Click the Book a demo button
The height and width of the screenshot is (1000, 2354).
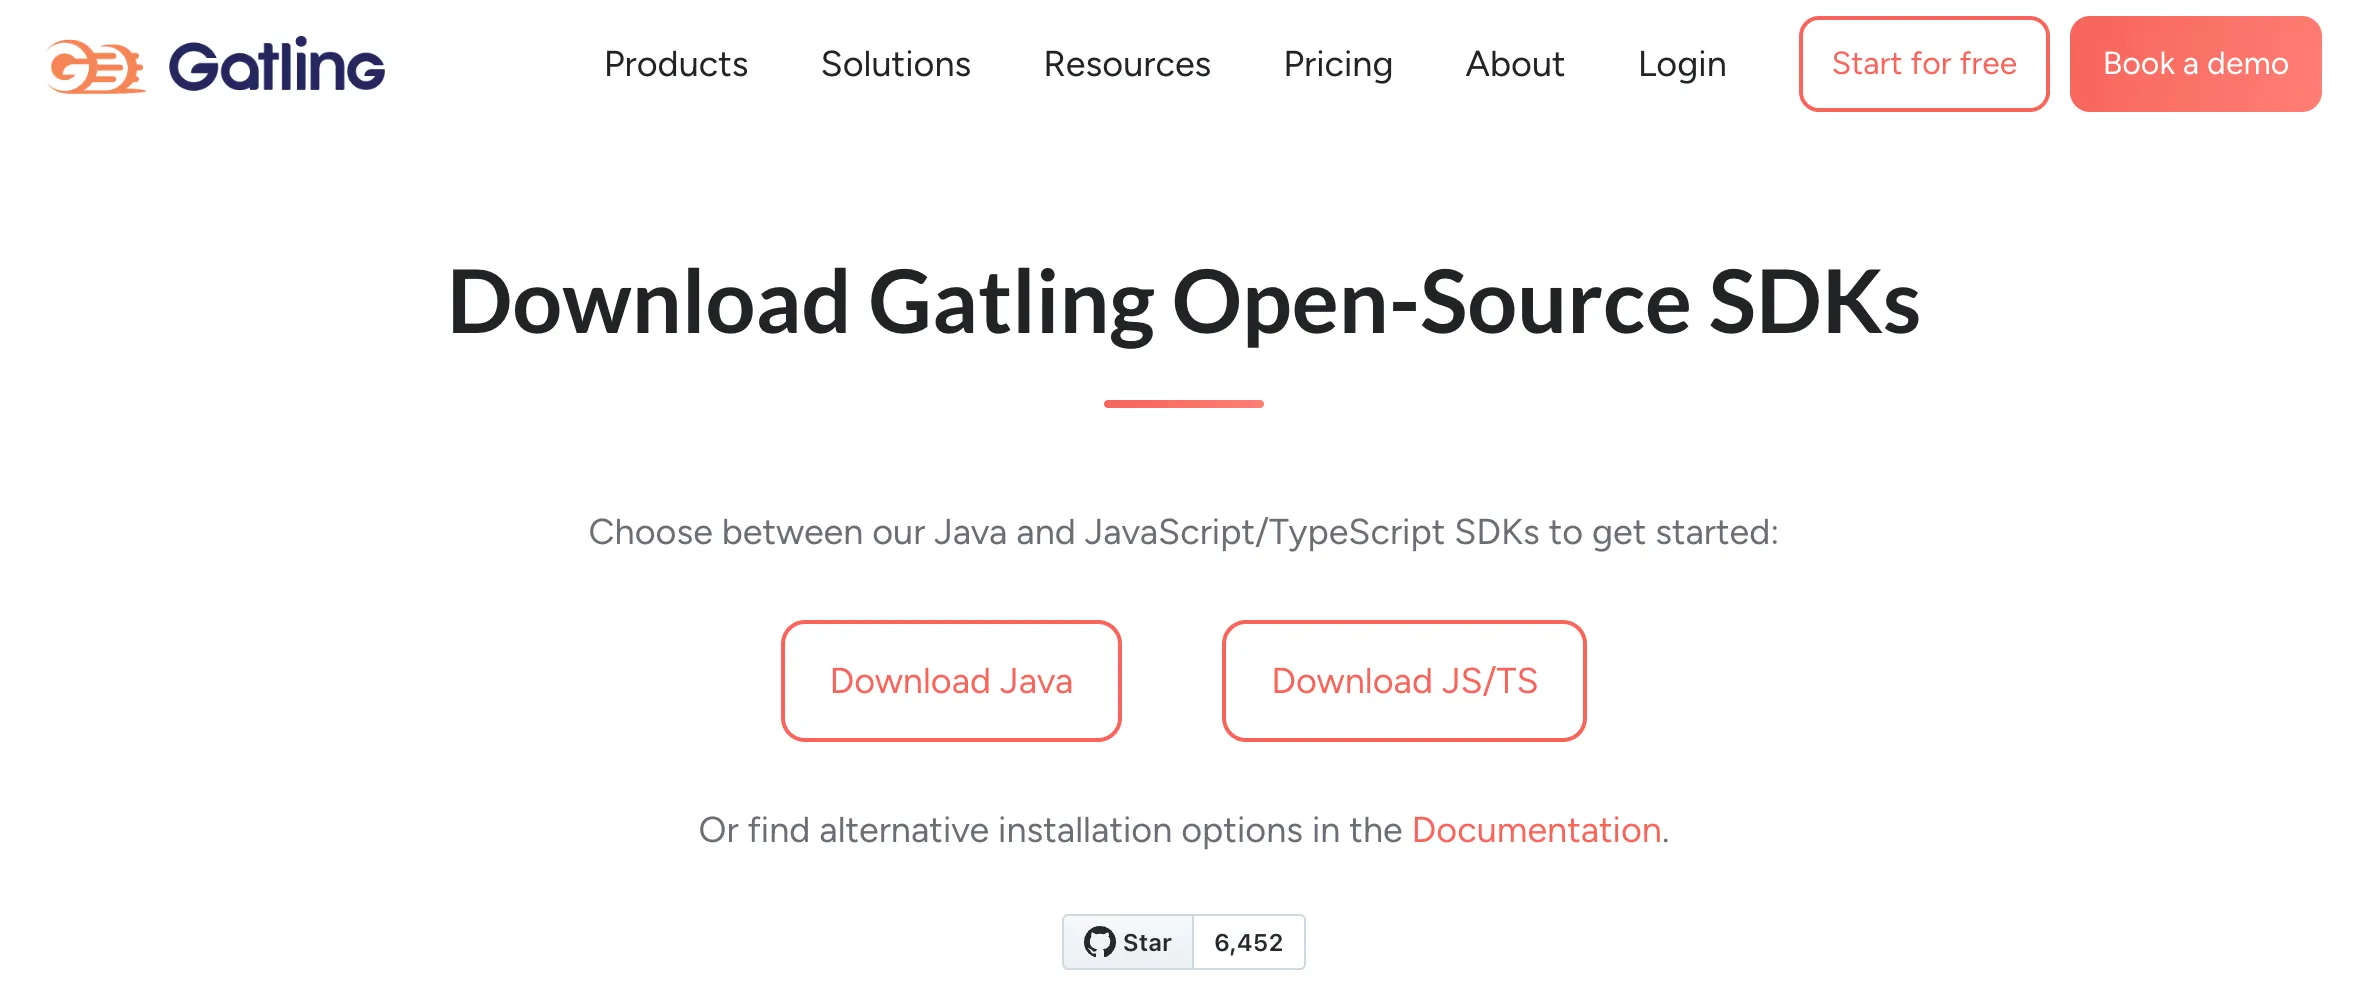2194,64
